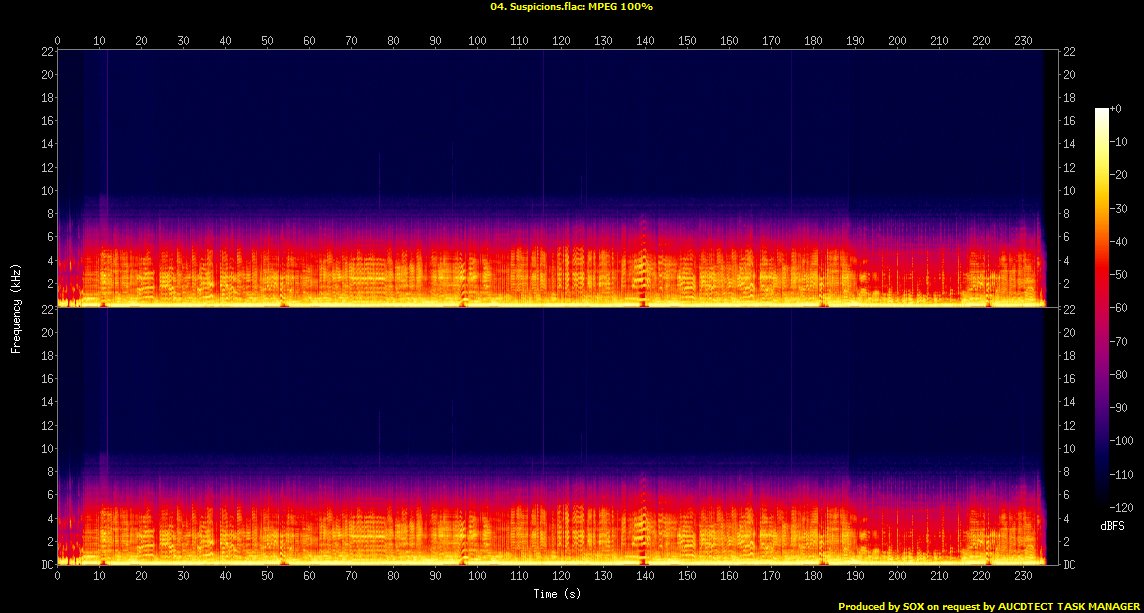1144x613 pixels.
Task: Click the '+0' label at color scale top
Action: [1117, 109]
